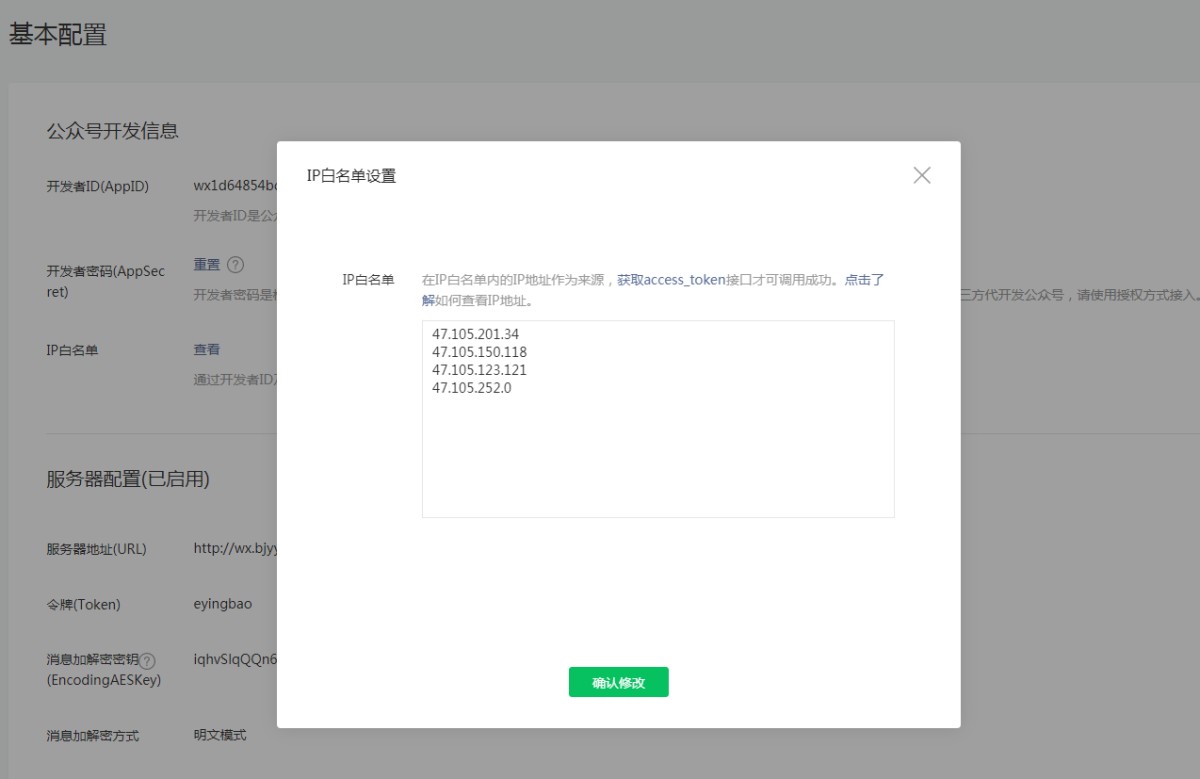This screenshot has width=1200, height=779.
Task: Click the green 确认修改 button
Action: pyautogui.click(x=618, y=682)
